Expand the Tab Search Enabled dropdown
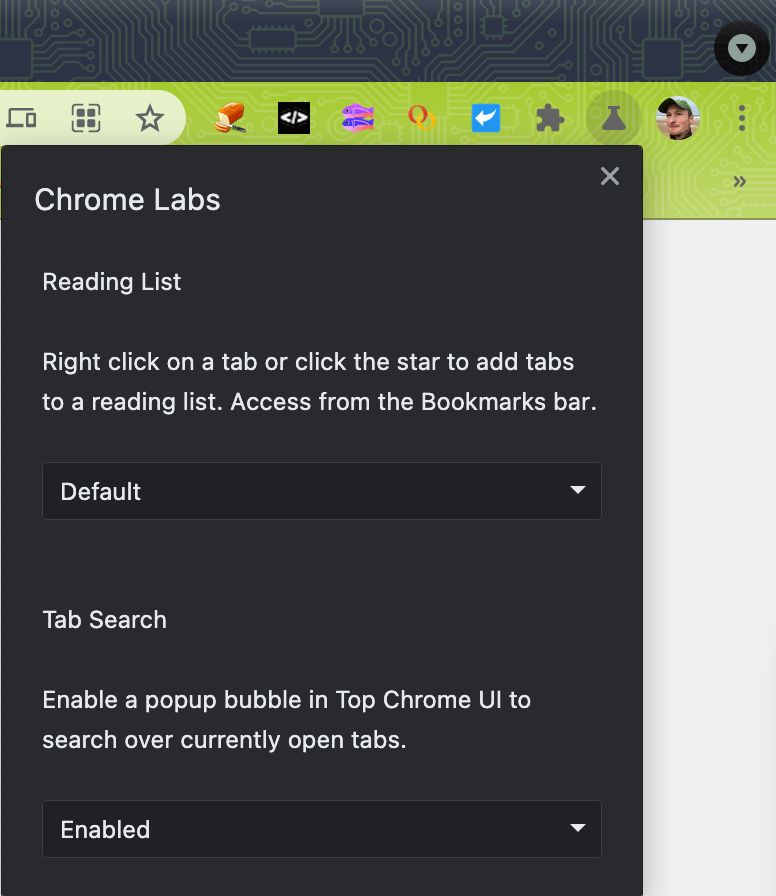This screenshot has width=776, height=896. 322,829
